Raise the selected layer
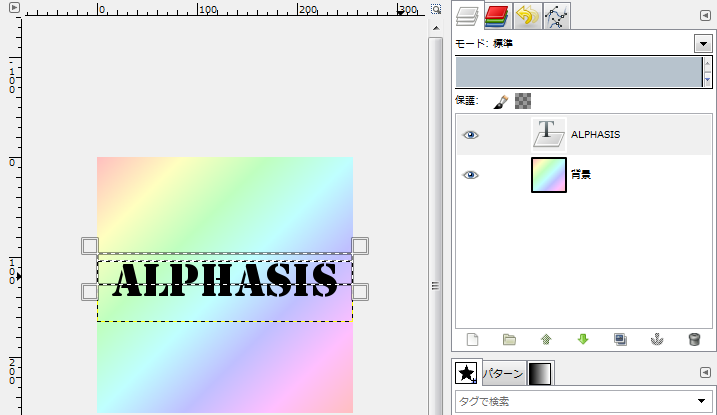The image size is (717, 415). click(546, 340)
